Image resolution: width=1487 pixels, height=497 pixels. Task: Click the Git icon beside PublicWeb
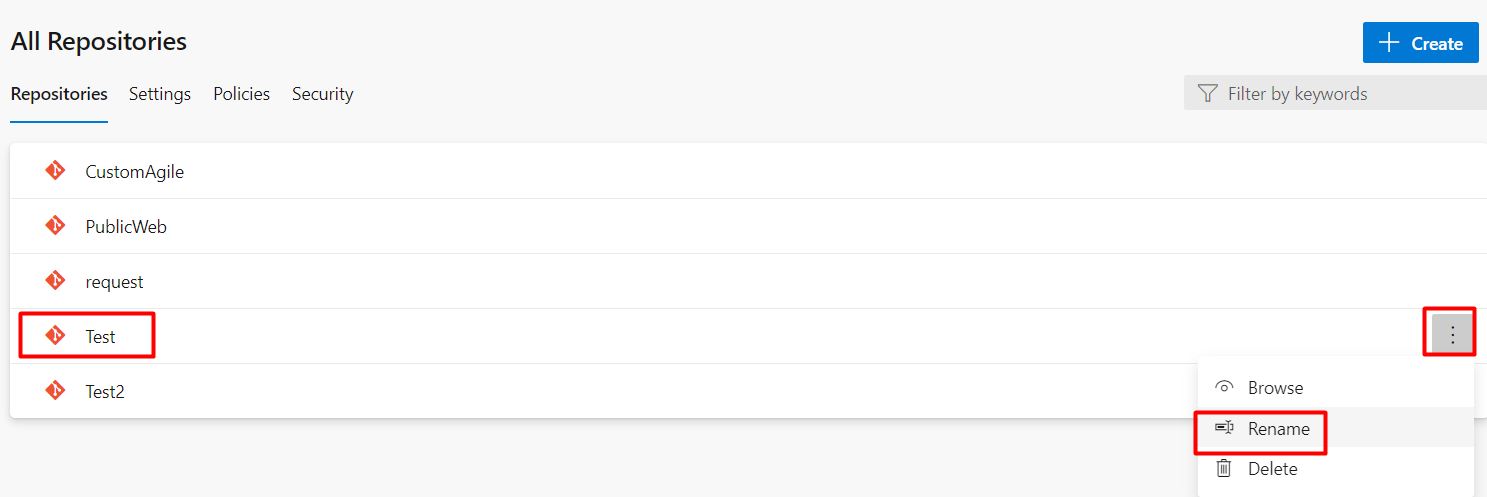[x=55, y=226]
